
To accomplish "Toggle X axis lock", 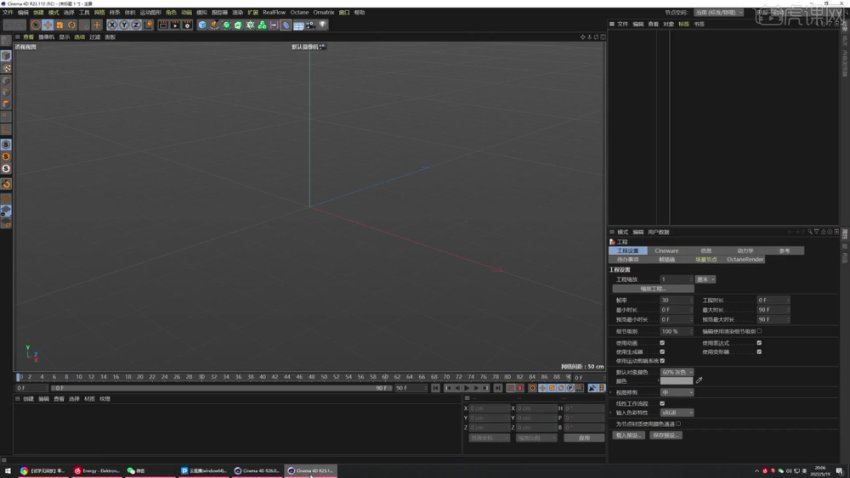I will click(x=112, y=25).
